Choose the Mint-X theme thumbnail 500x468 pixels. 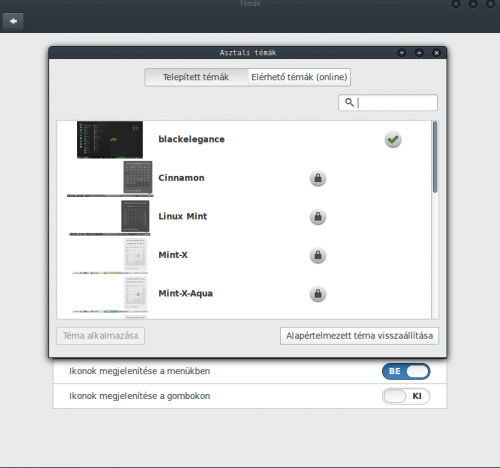[x=110, y=256]
